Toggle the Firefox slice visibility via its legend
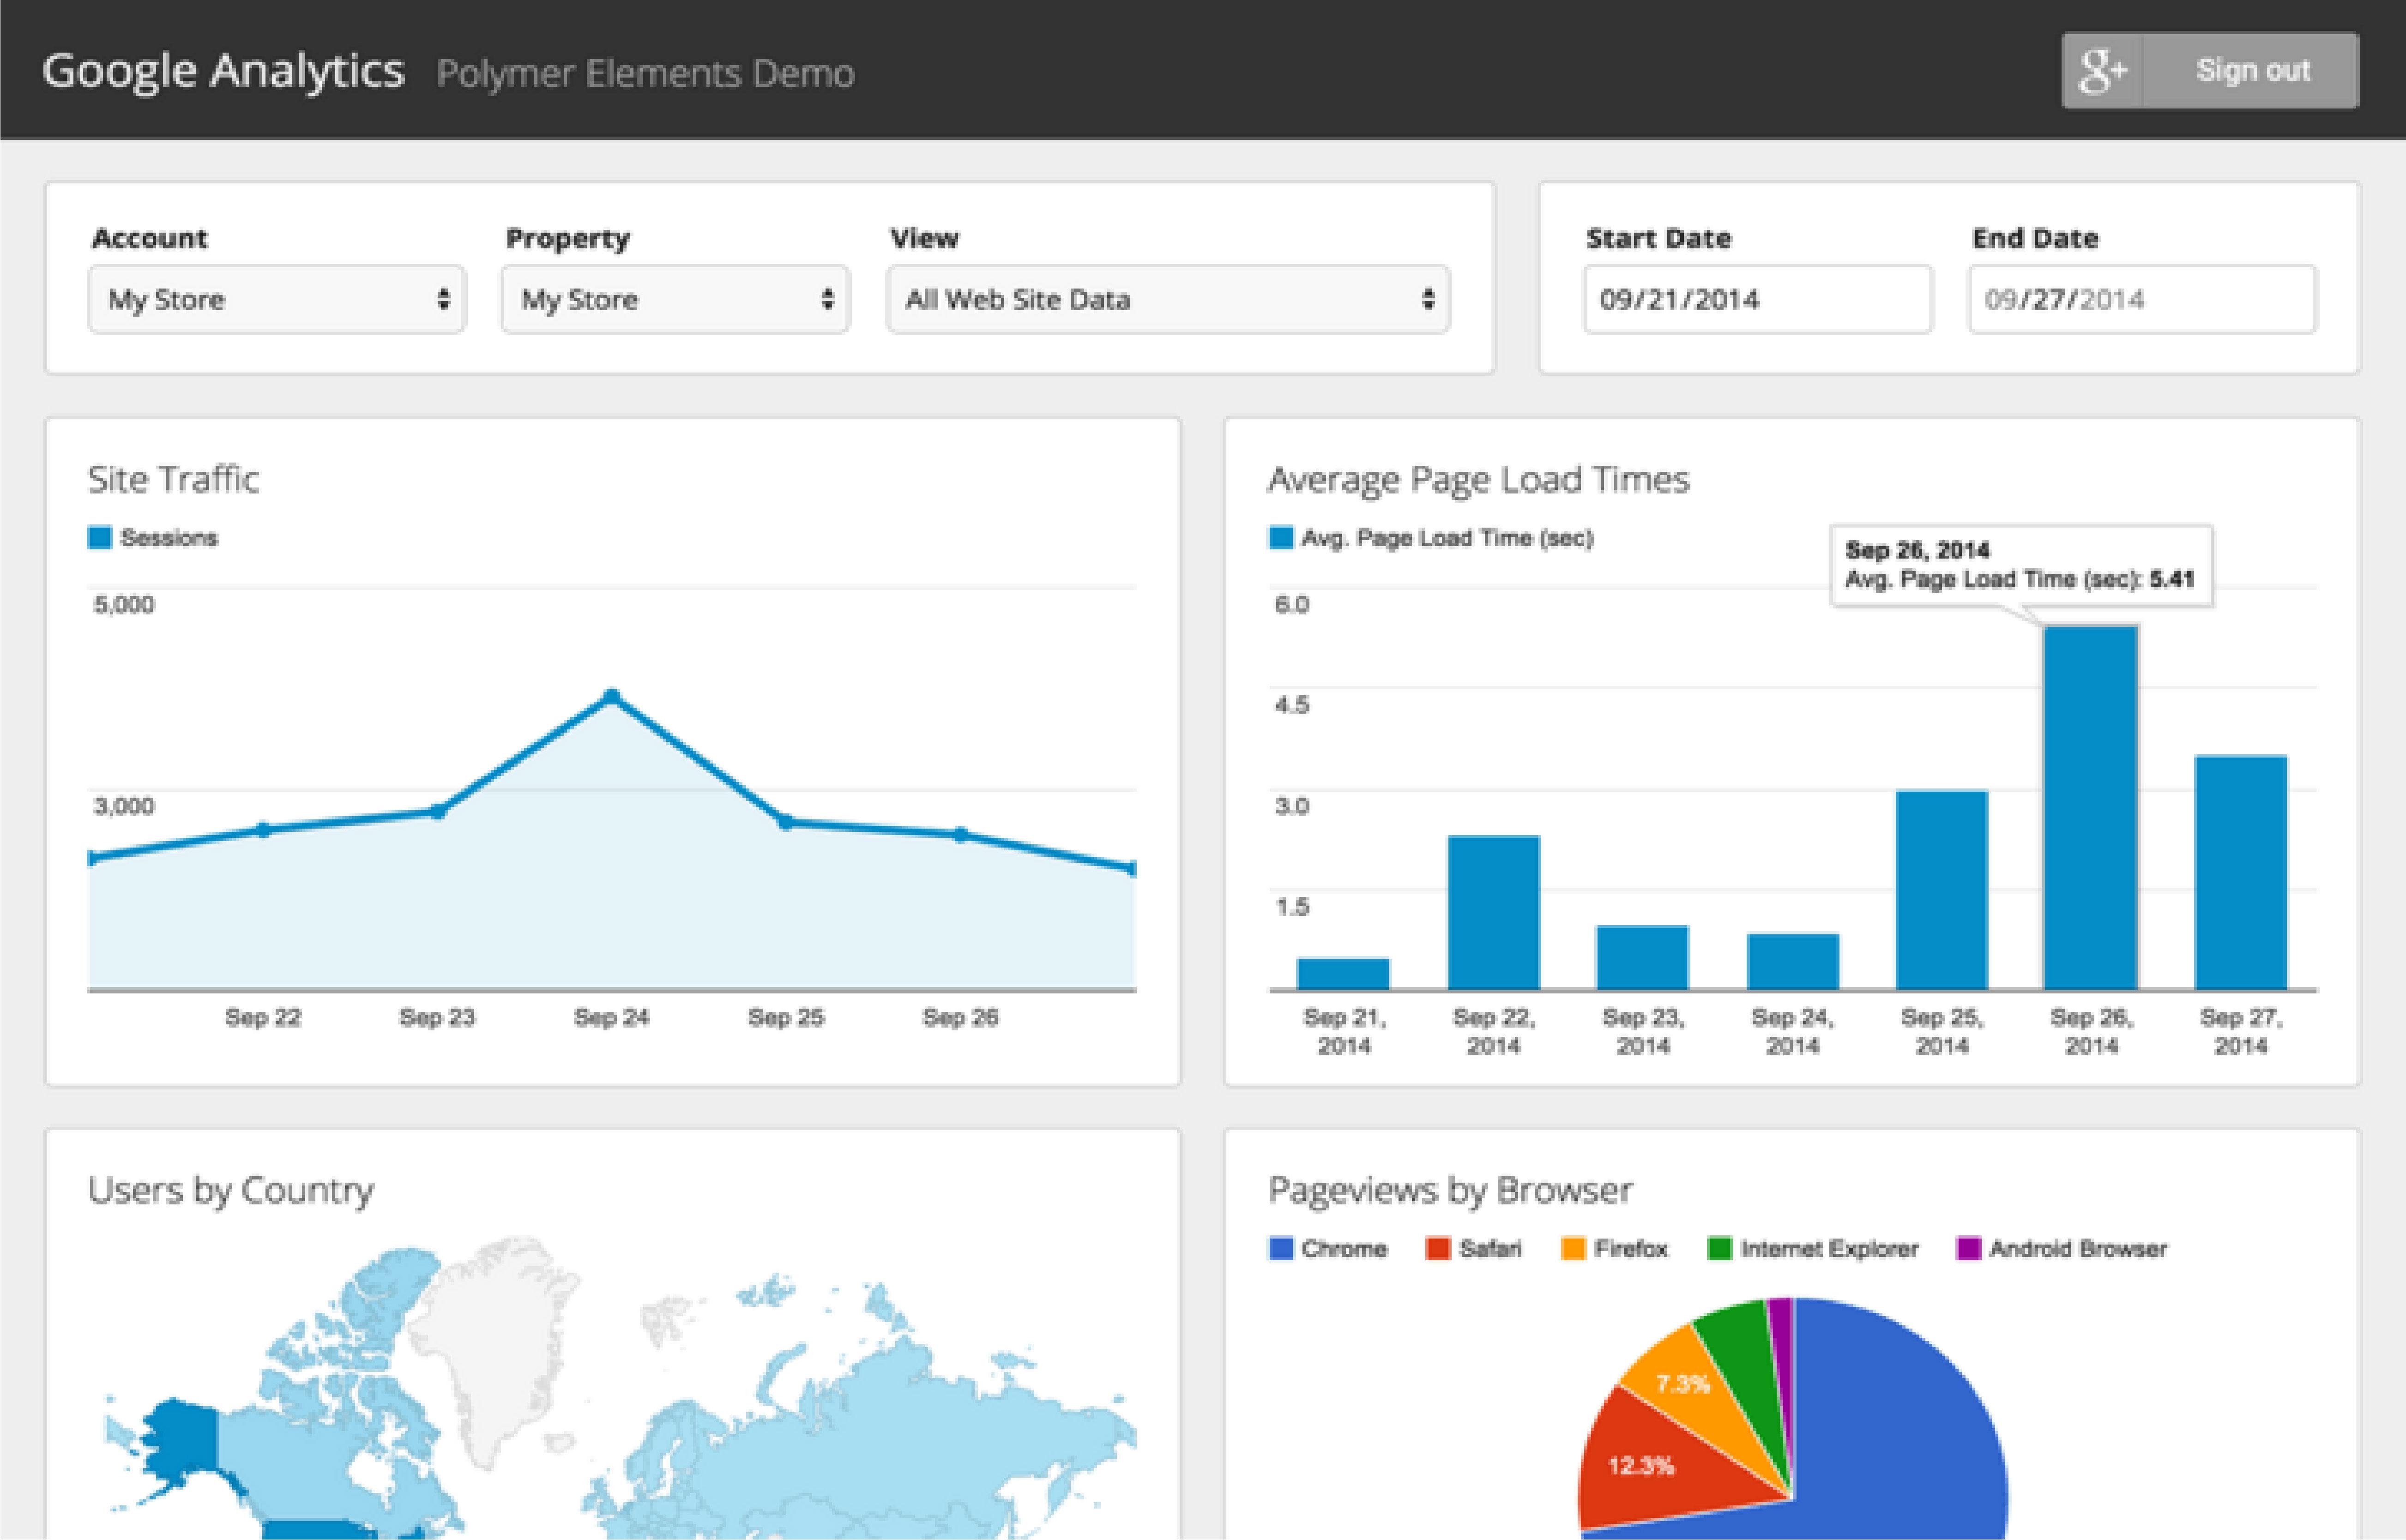2406x1540 pixels. pos(1633,1248)
